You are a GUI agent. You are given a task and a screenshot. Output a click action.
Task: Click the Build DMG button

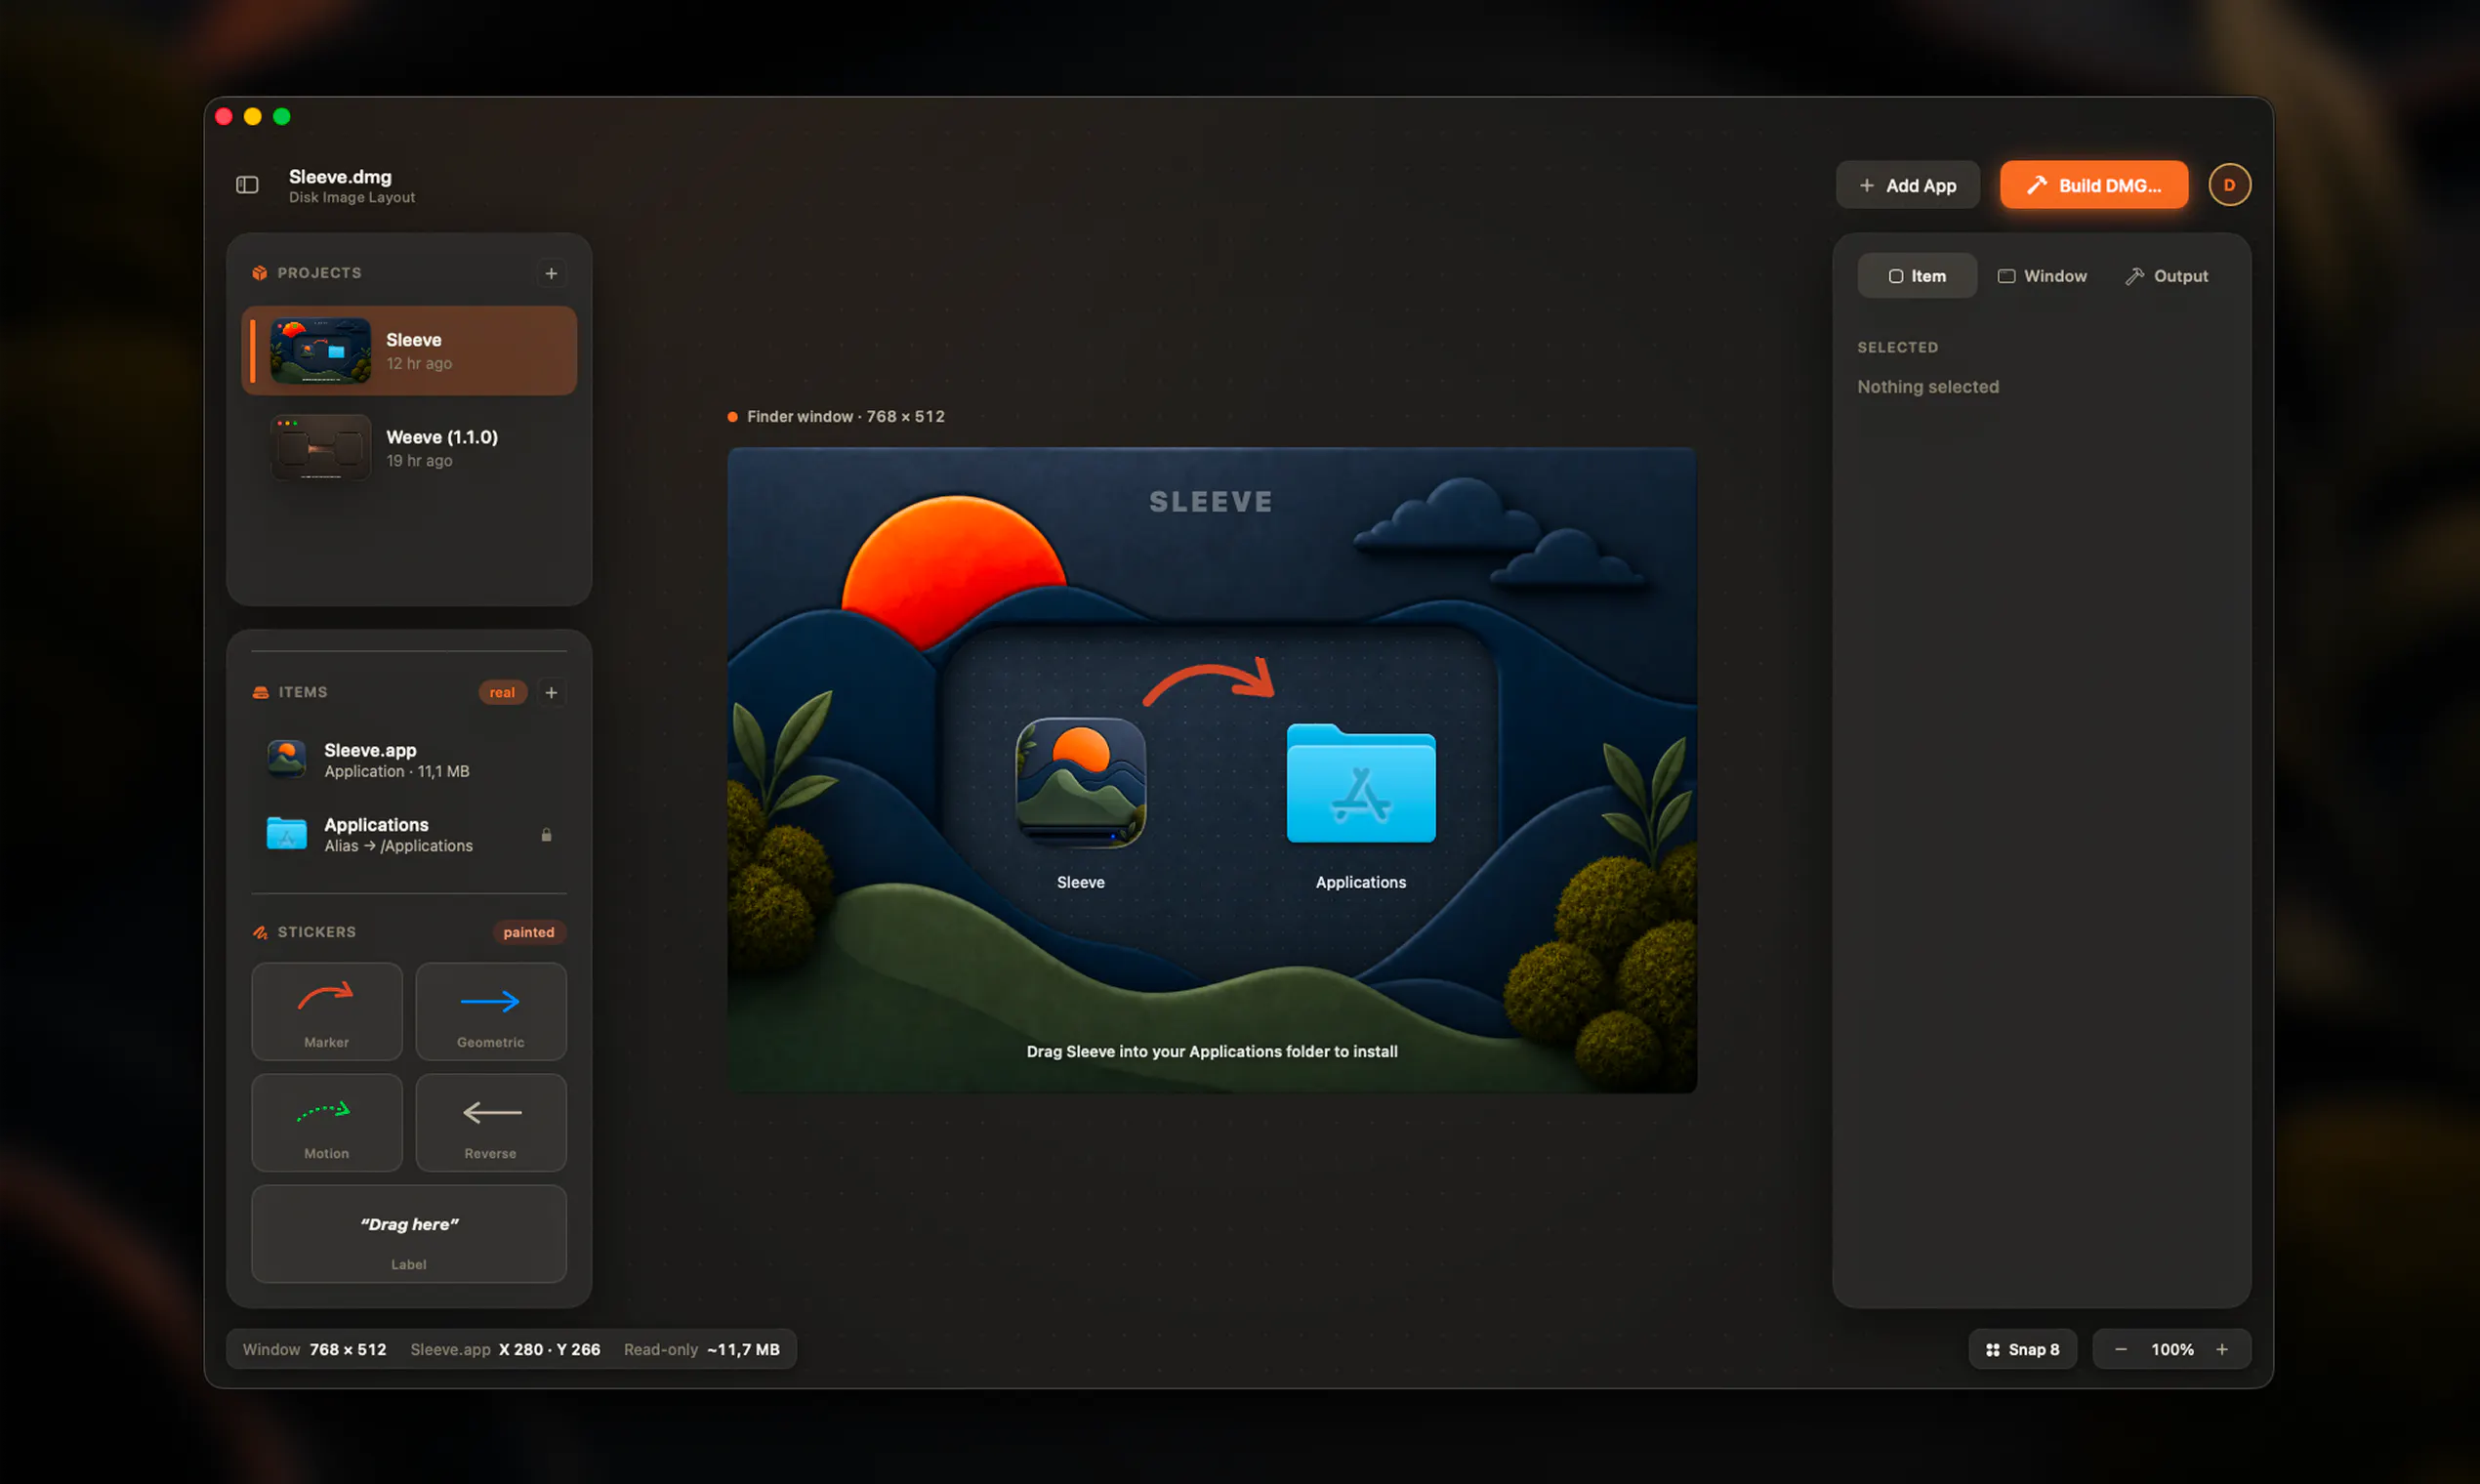pyautogui.click(x=2094, y=185)
